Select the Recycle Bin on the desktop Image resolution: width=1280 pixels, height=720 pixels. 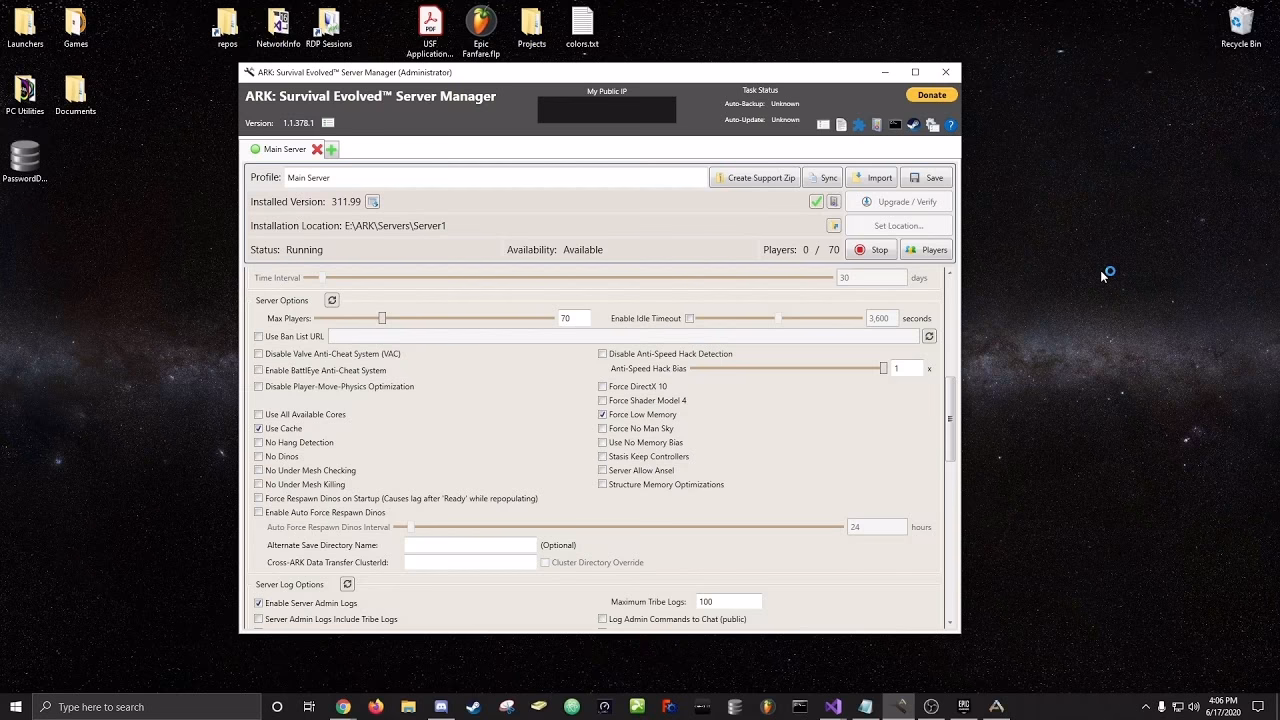1241,28
